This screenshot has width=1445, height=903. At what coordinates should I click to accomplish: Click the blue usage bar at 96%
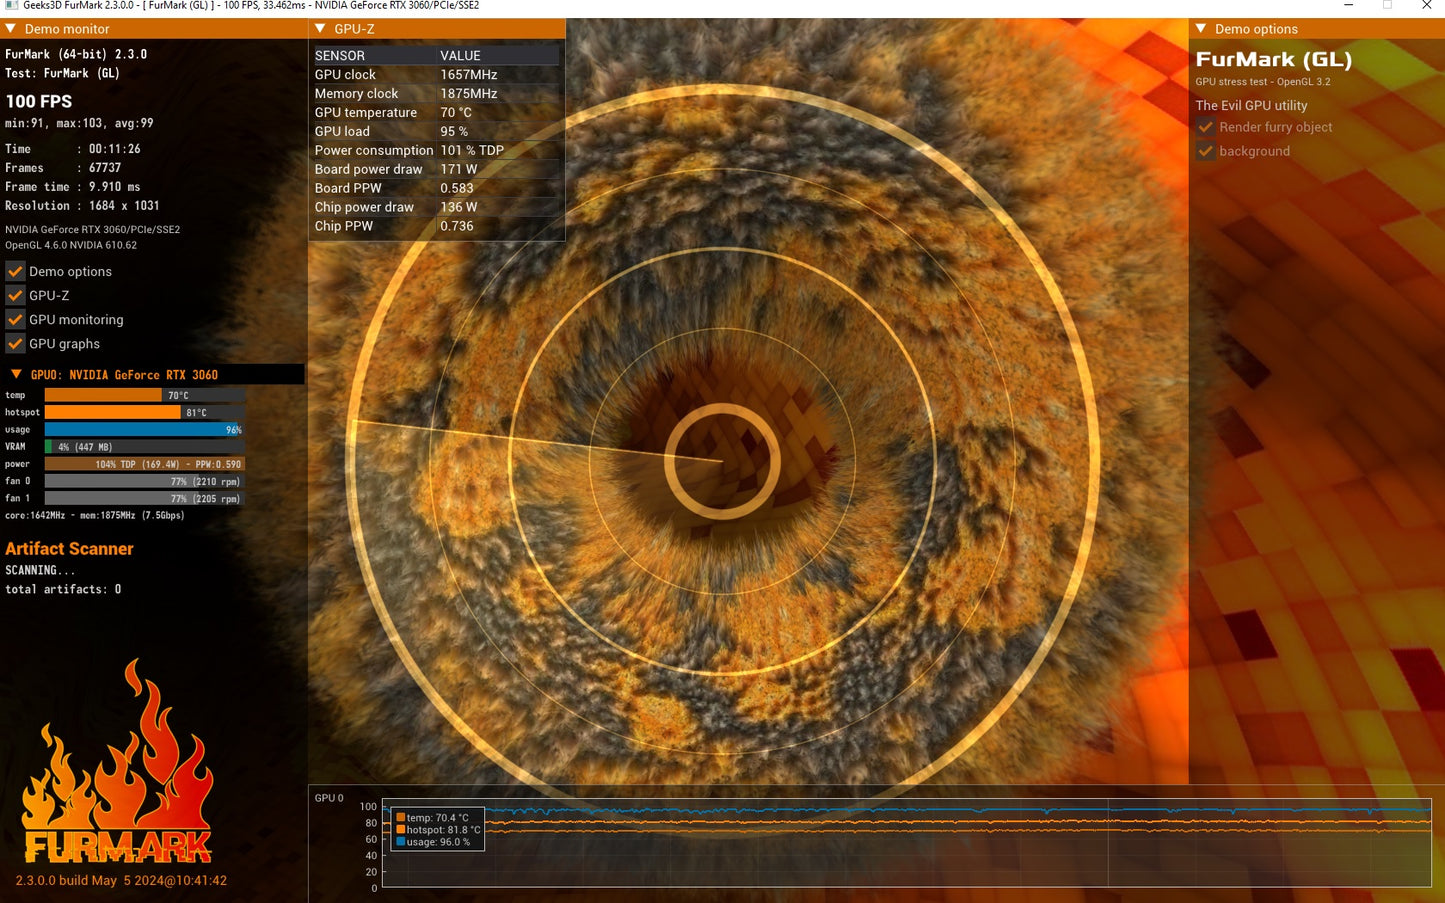click(x=145, y=430)
